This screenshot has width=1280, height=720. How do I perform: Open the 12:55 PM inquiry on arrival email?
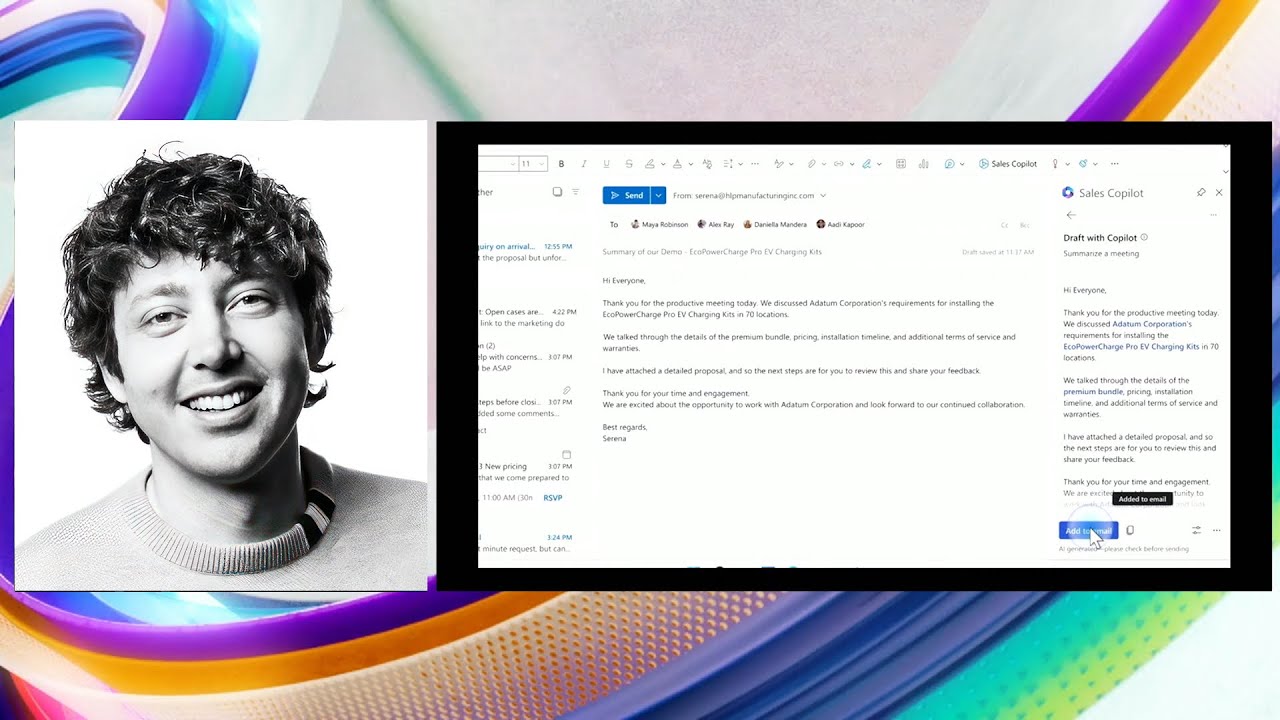(526, 252)
